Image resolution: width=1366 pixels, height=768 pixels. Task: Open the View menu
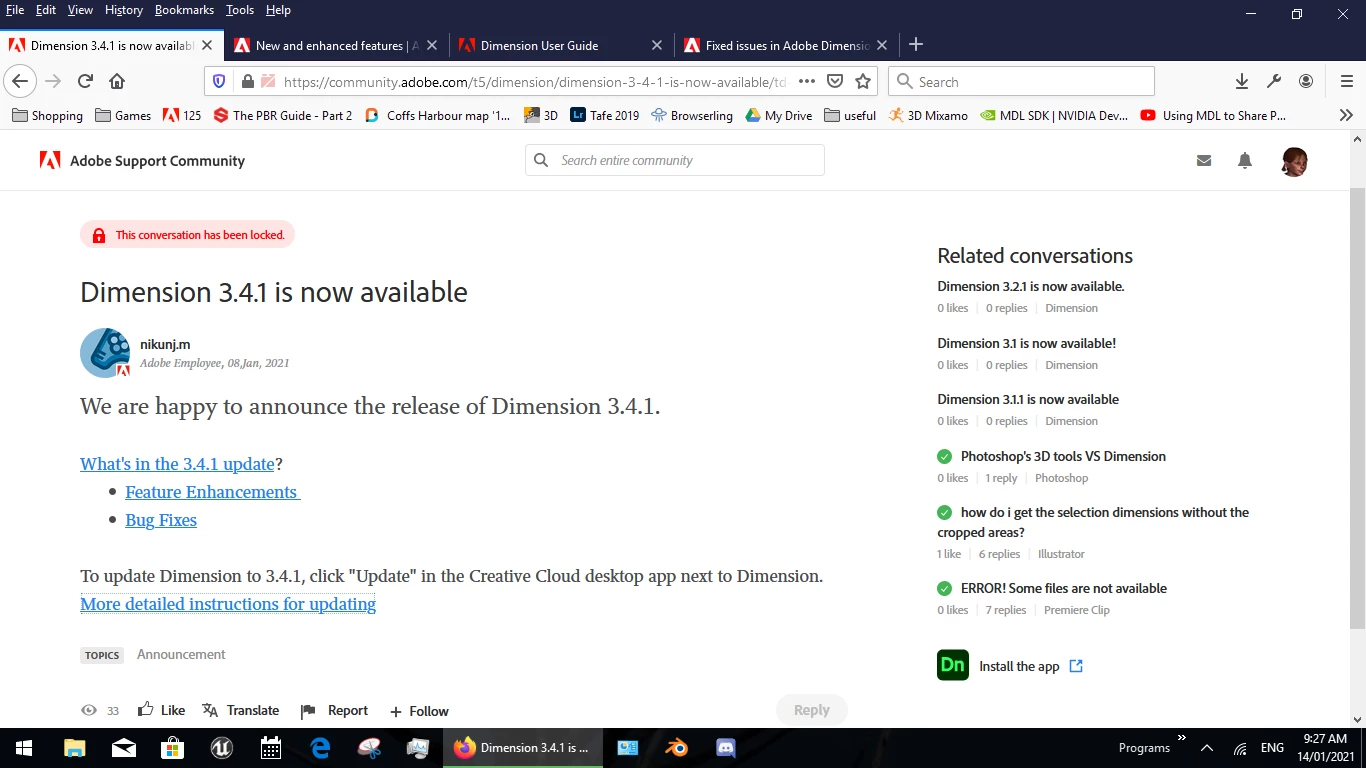(x=80, y=10)
